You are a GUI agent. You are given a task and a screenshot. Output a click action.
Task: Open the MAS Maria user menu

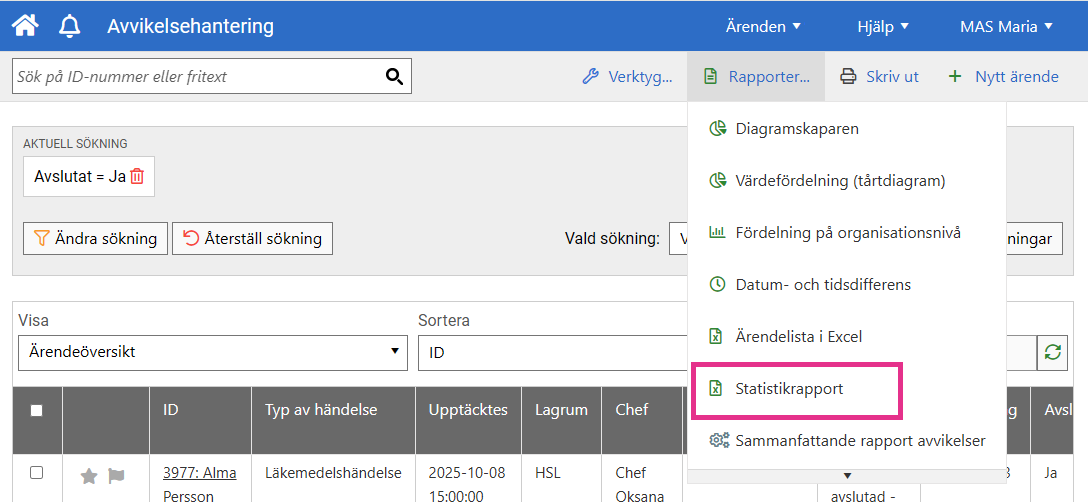coord(1006,26)
